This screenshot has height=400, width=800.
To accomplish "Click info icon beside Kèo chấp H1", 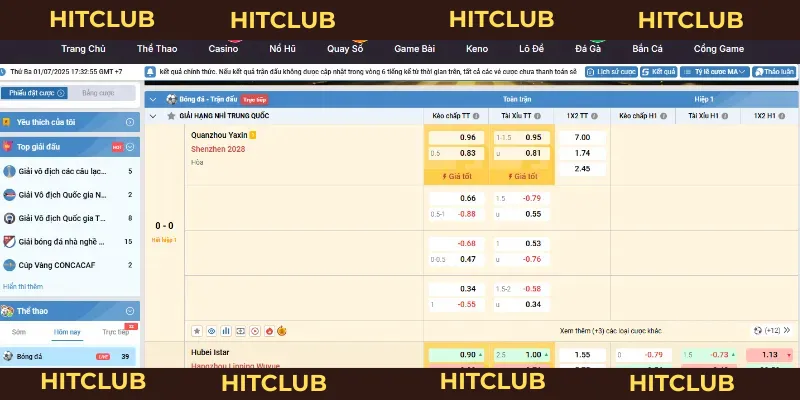I will [x=663, y=116].
